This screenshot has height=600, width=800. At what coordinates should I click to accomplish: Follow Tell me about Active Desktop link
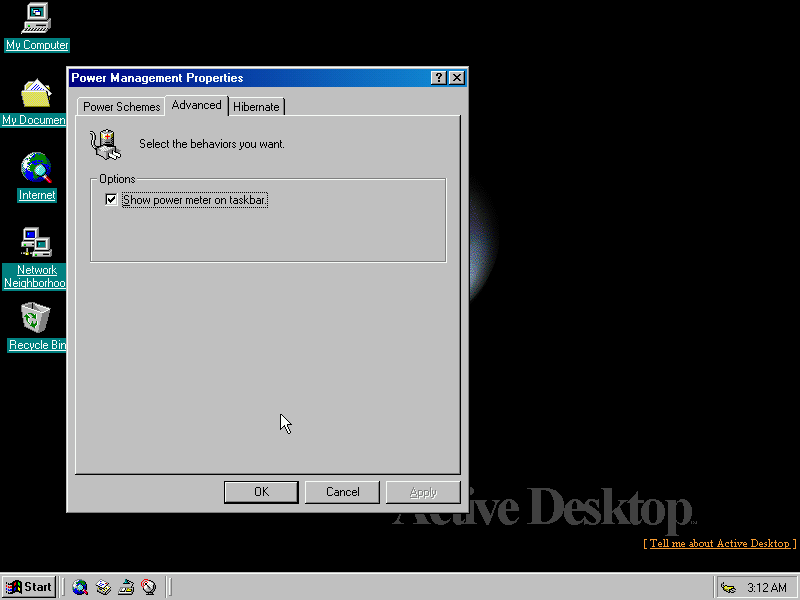coord(719,543)
